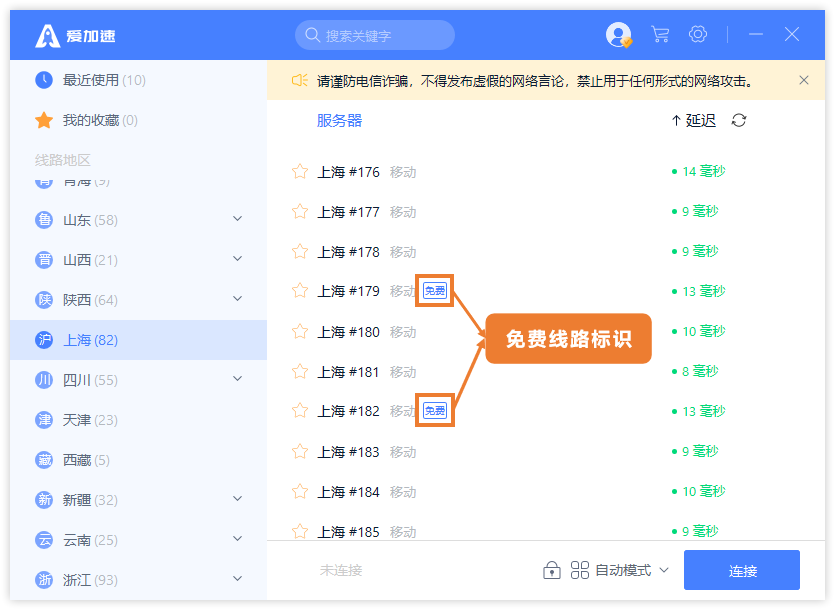
Task: Click the 鲁 icon for 山东
Action: point(44,220)
